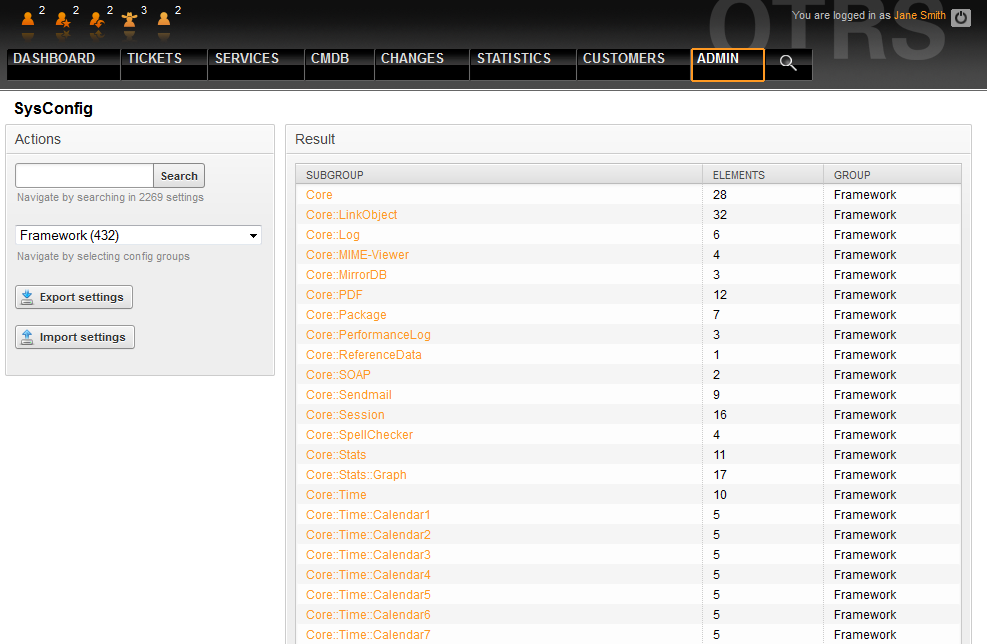Click inside the settings search field
This screenshot has width=987, height=644.
(x=83, y=175)
